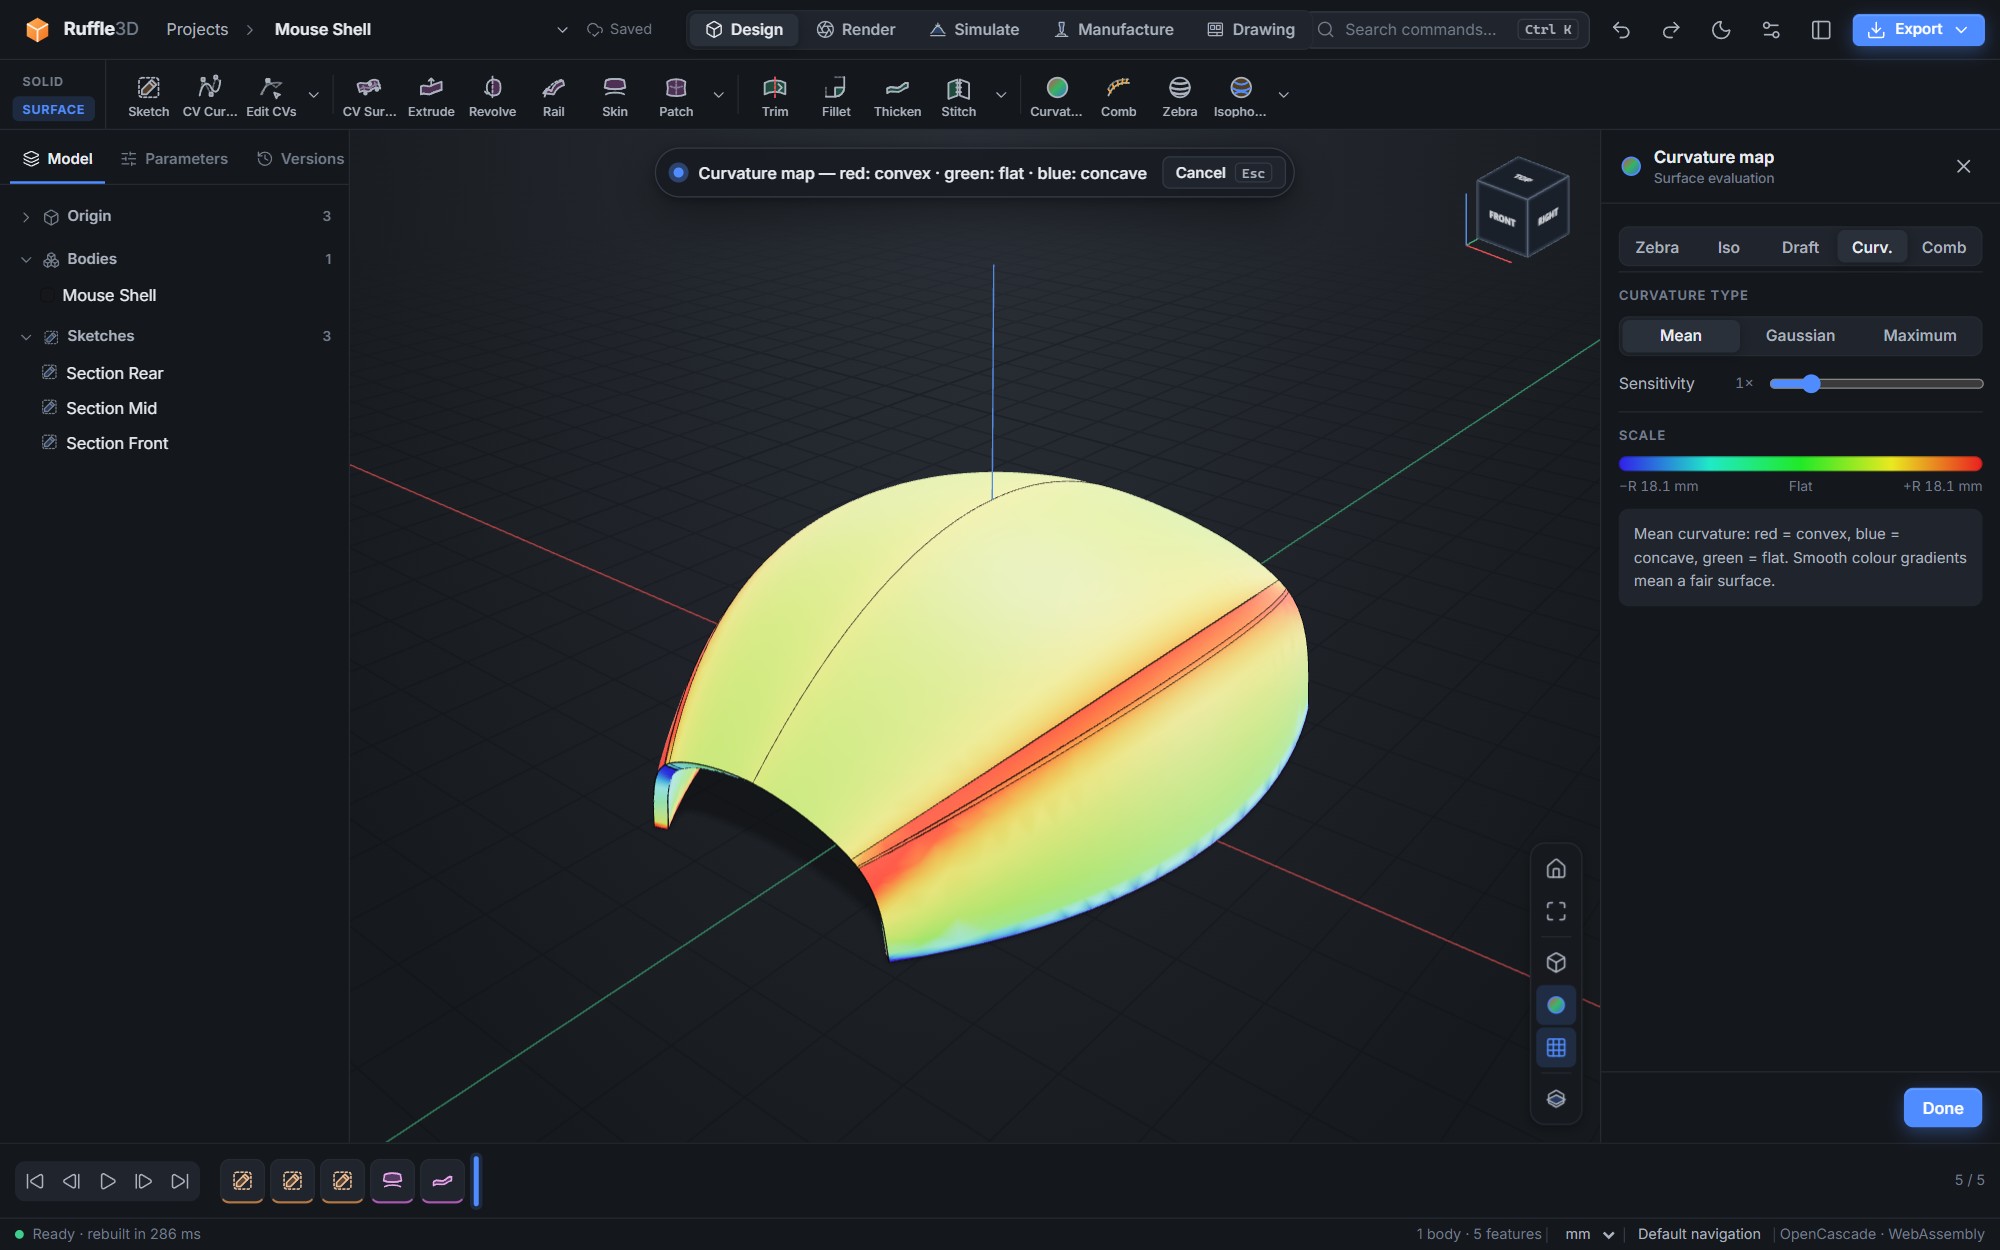Adjust the Sensitivity slider handle

pos(1811,384)
